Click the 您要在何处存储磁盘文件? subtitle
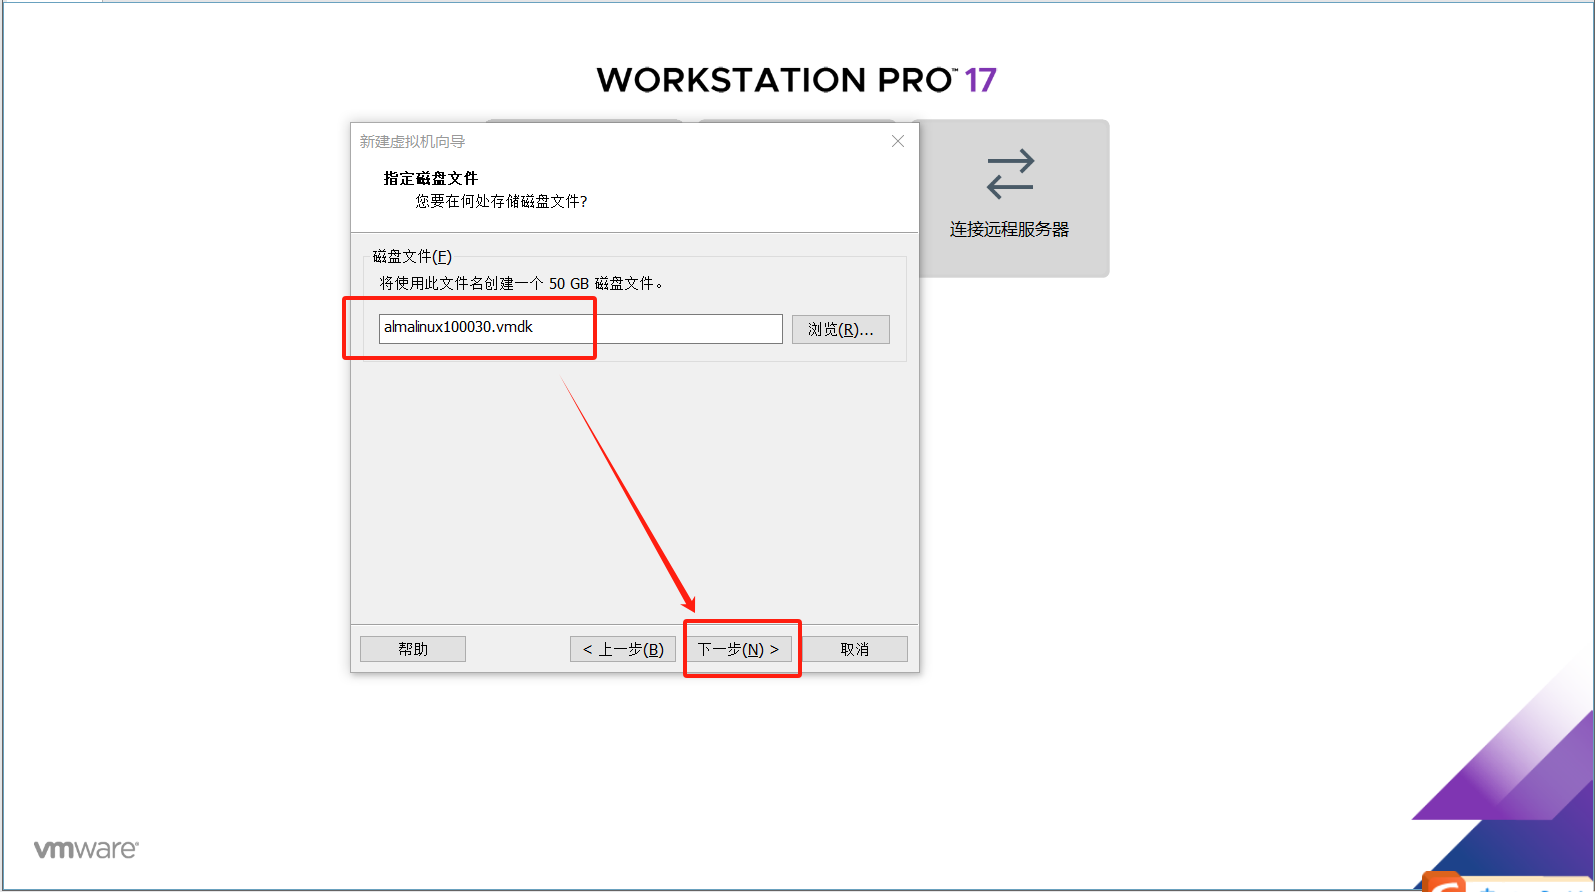 [502, 201]
